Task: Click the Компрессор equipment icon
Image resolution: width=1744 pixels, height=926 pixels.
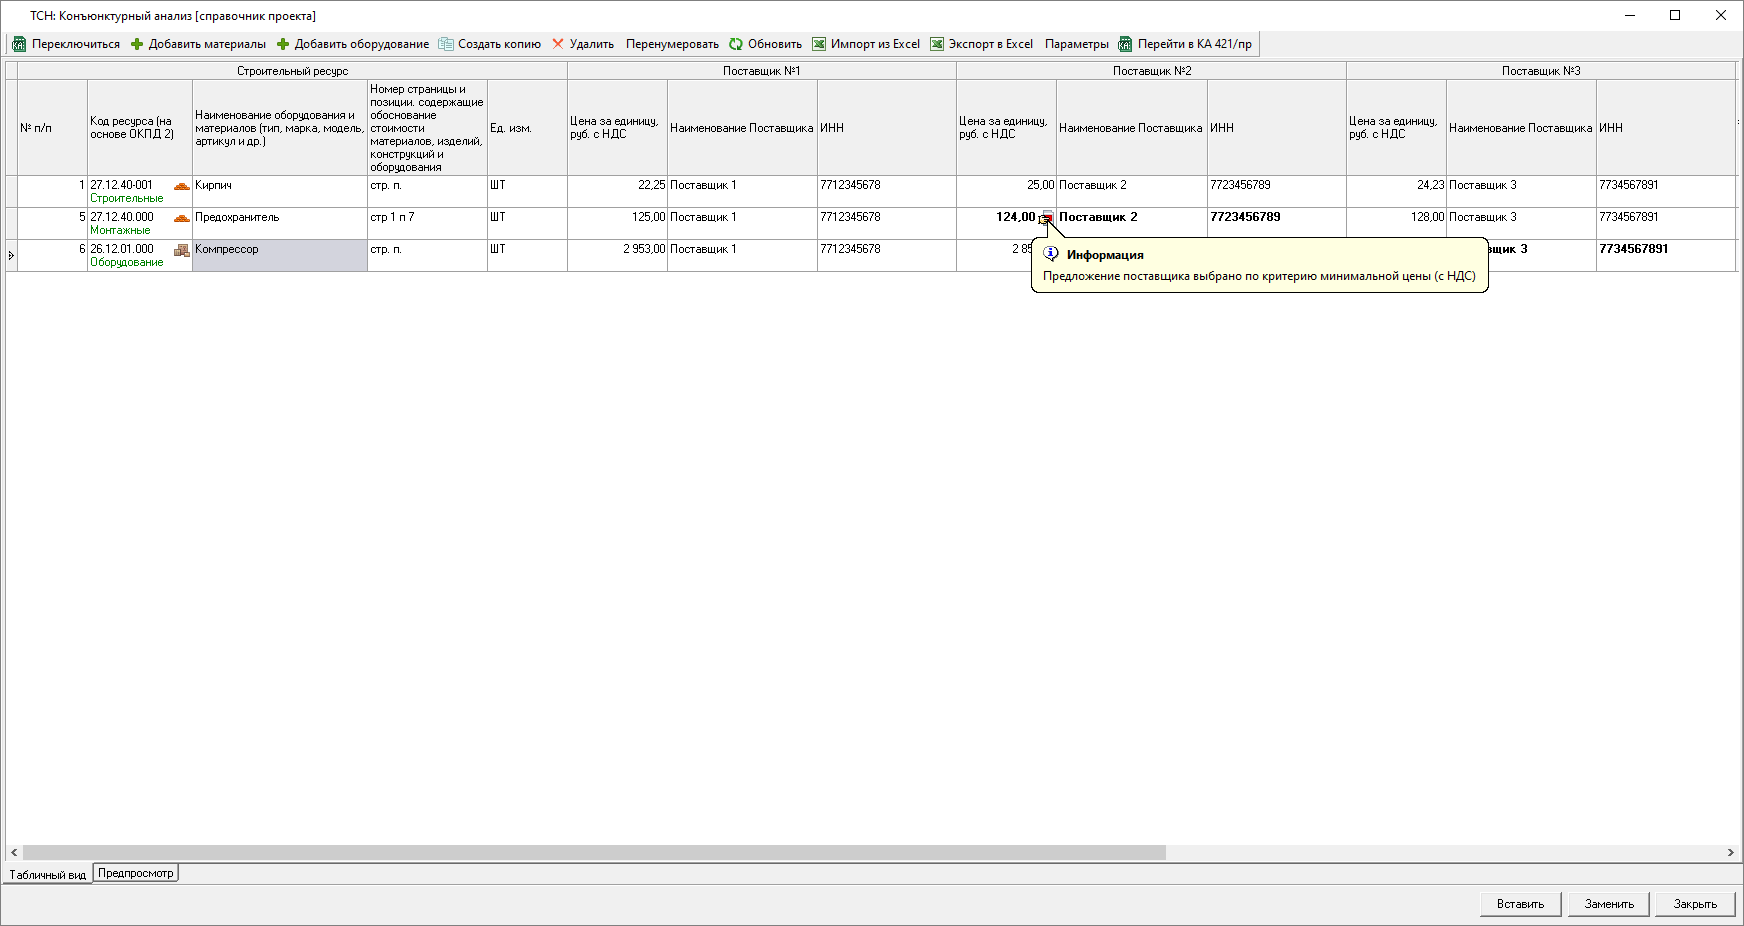Action: [181, 250]
